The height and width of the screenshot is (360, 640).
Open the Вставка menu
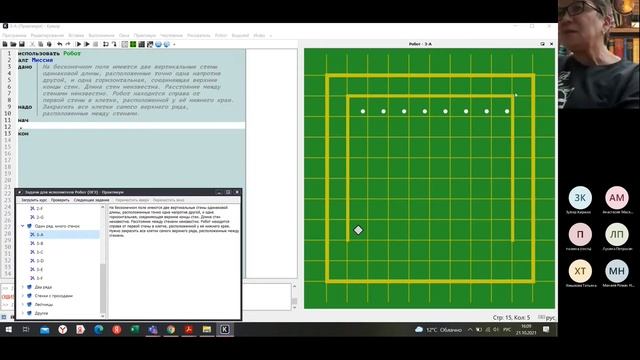[76, 36]
